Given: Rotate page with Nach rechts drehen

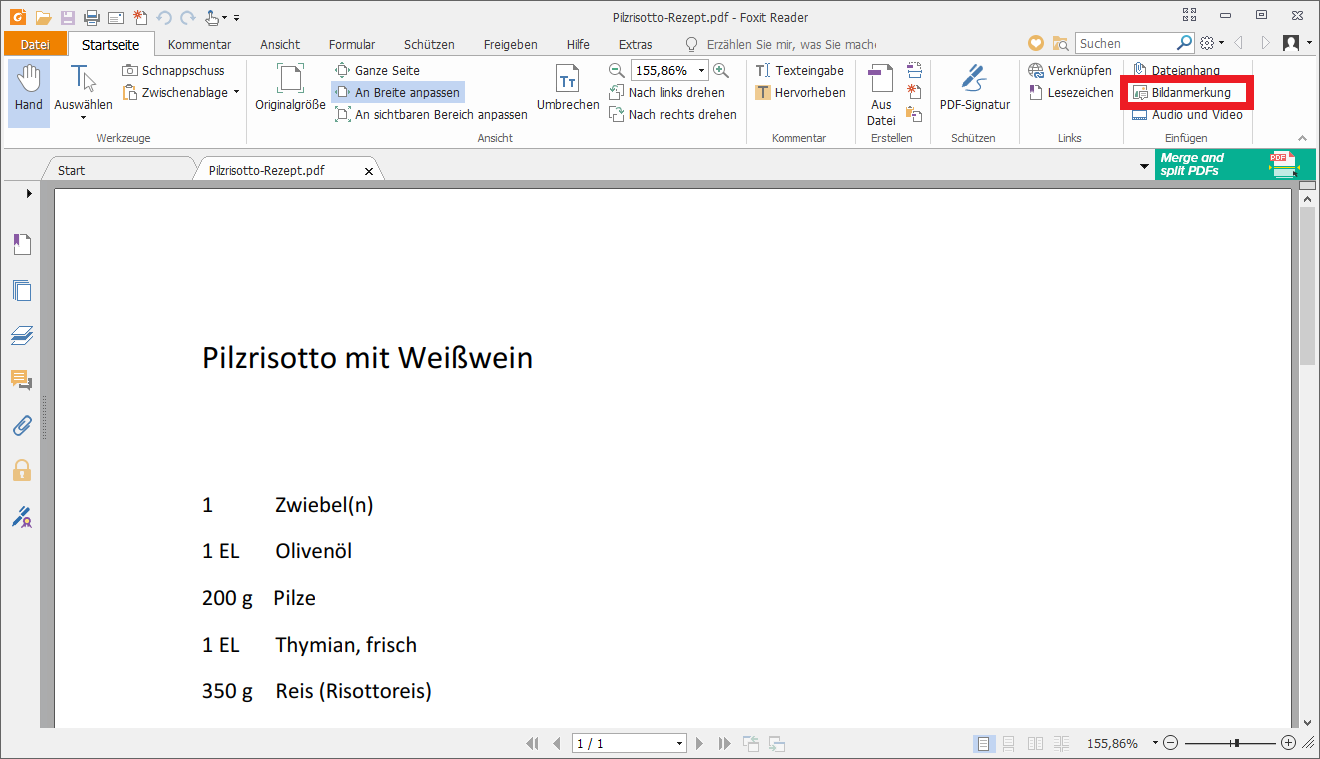Looking at the screenshot, I should click(672, 115).
